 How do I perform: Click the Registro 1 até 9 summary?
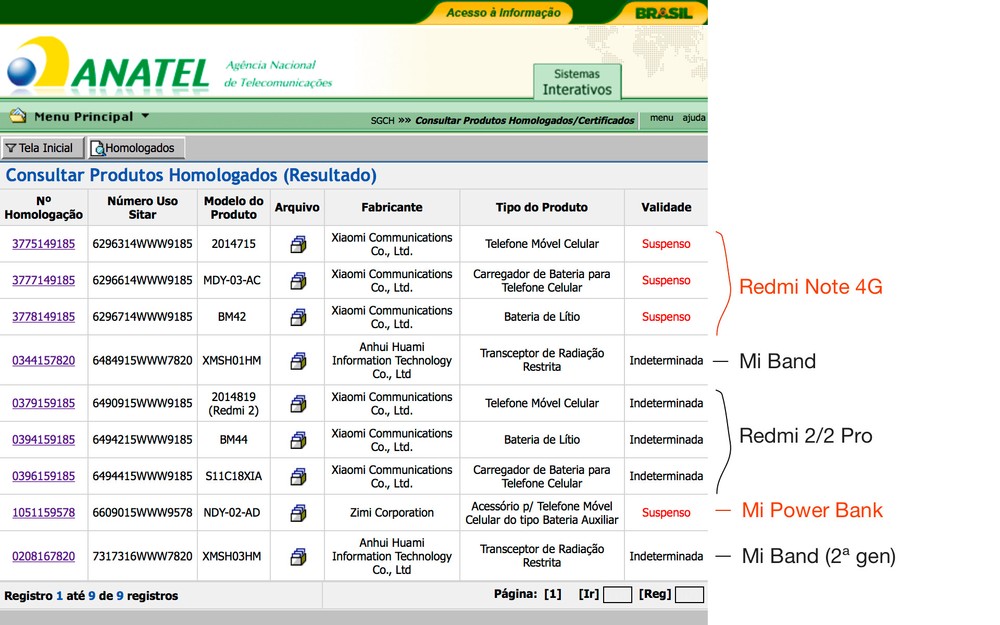pos(91,596)
